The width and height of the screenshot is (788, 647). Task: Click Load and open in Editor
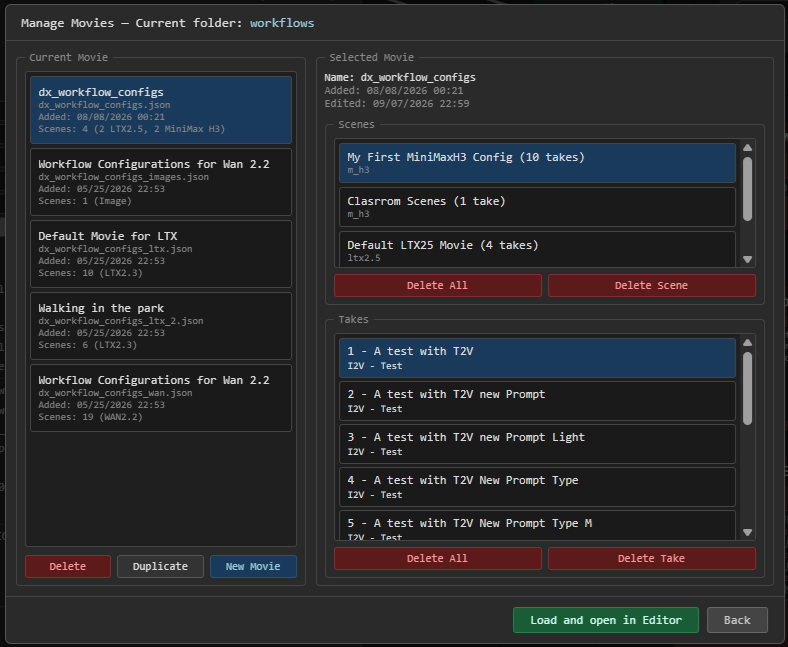click(x=606, y=620)
